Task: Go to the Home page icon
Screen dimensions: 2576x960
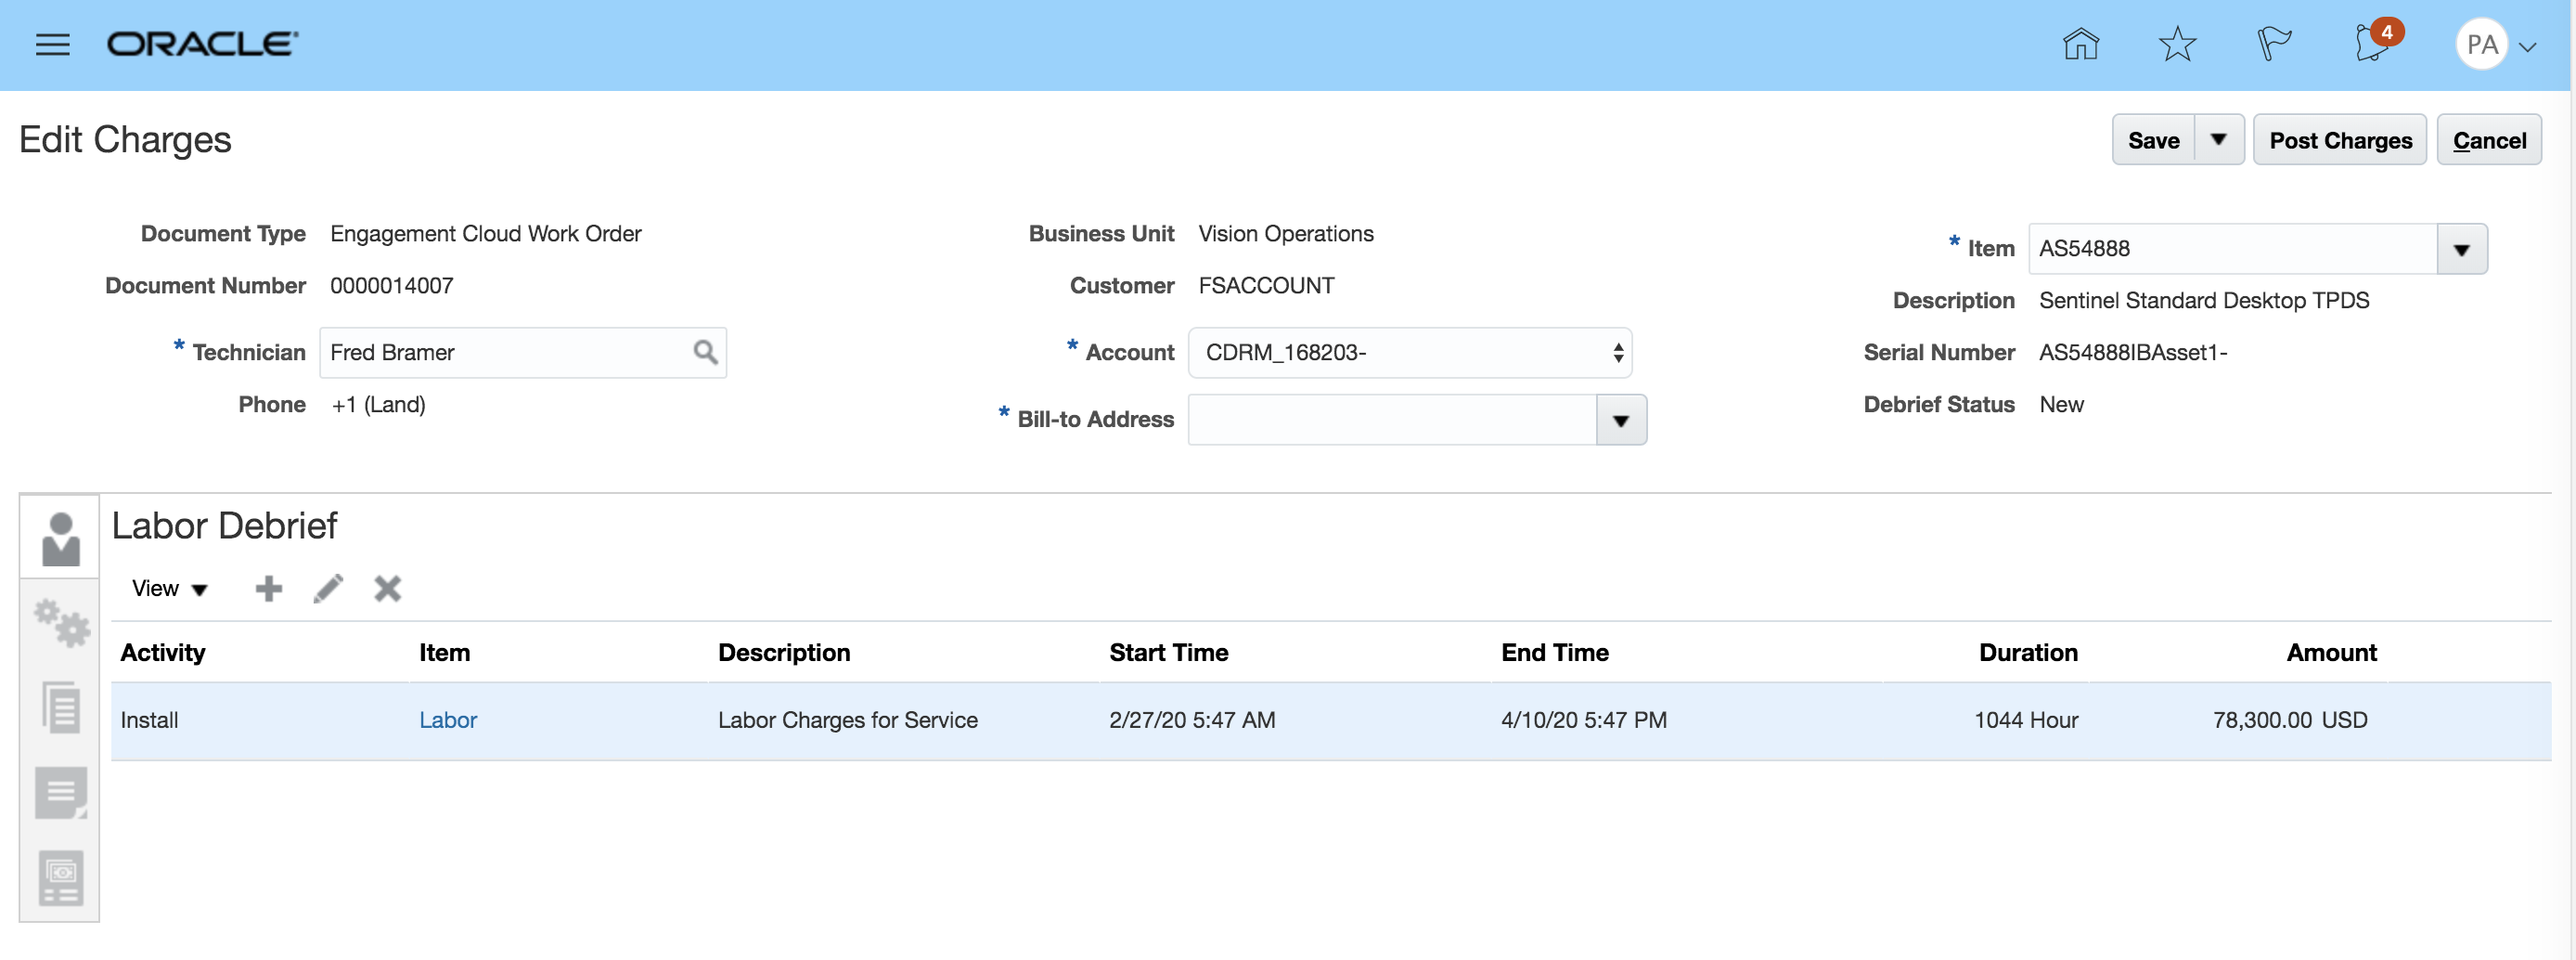Action: click(x=2080, y=45)
